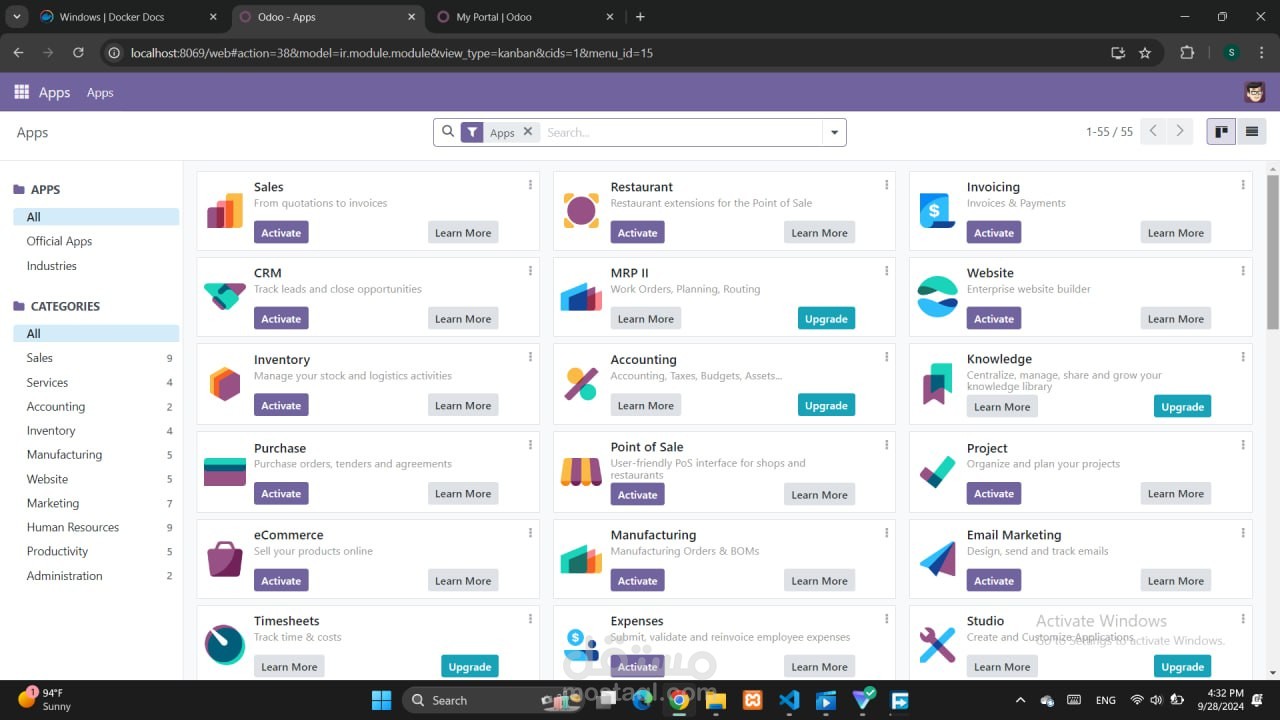Open the Invoicing card three-dot menu

[1242, 185]
